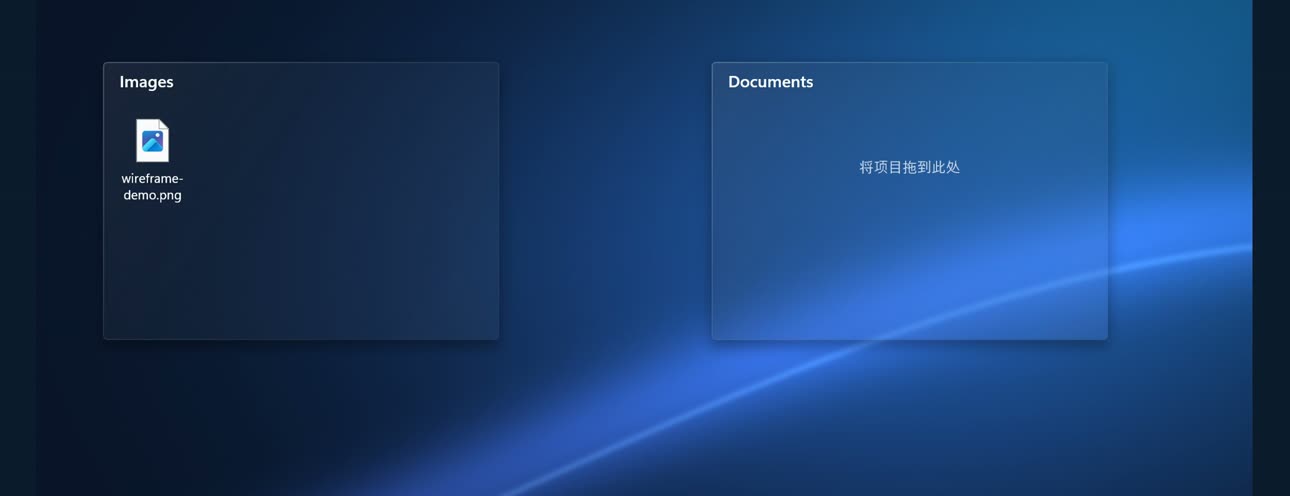This screenshot has width=1290, height=496.
Task: Click the dark strip at the left screen edge
Action: point(18,248)
